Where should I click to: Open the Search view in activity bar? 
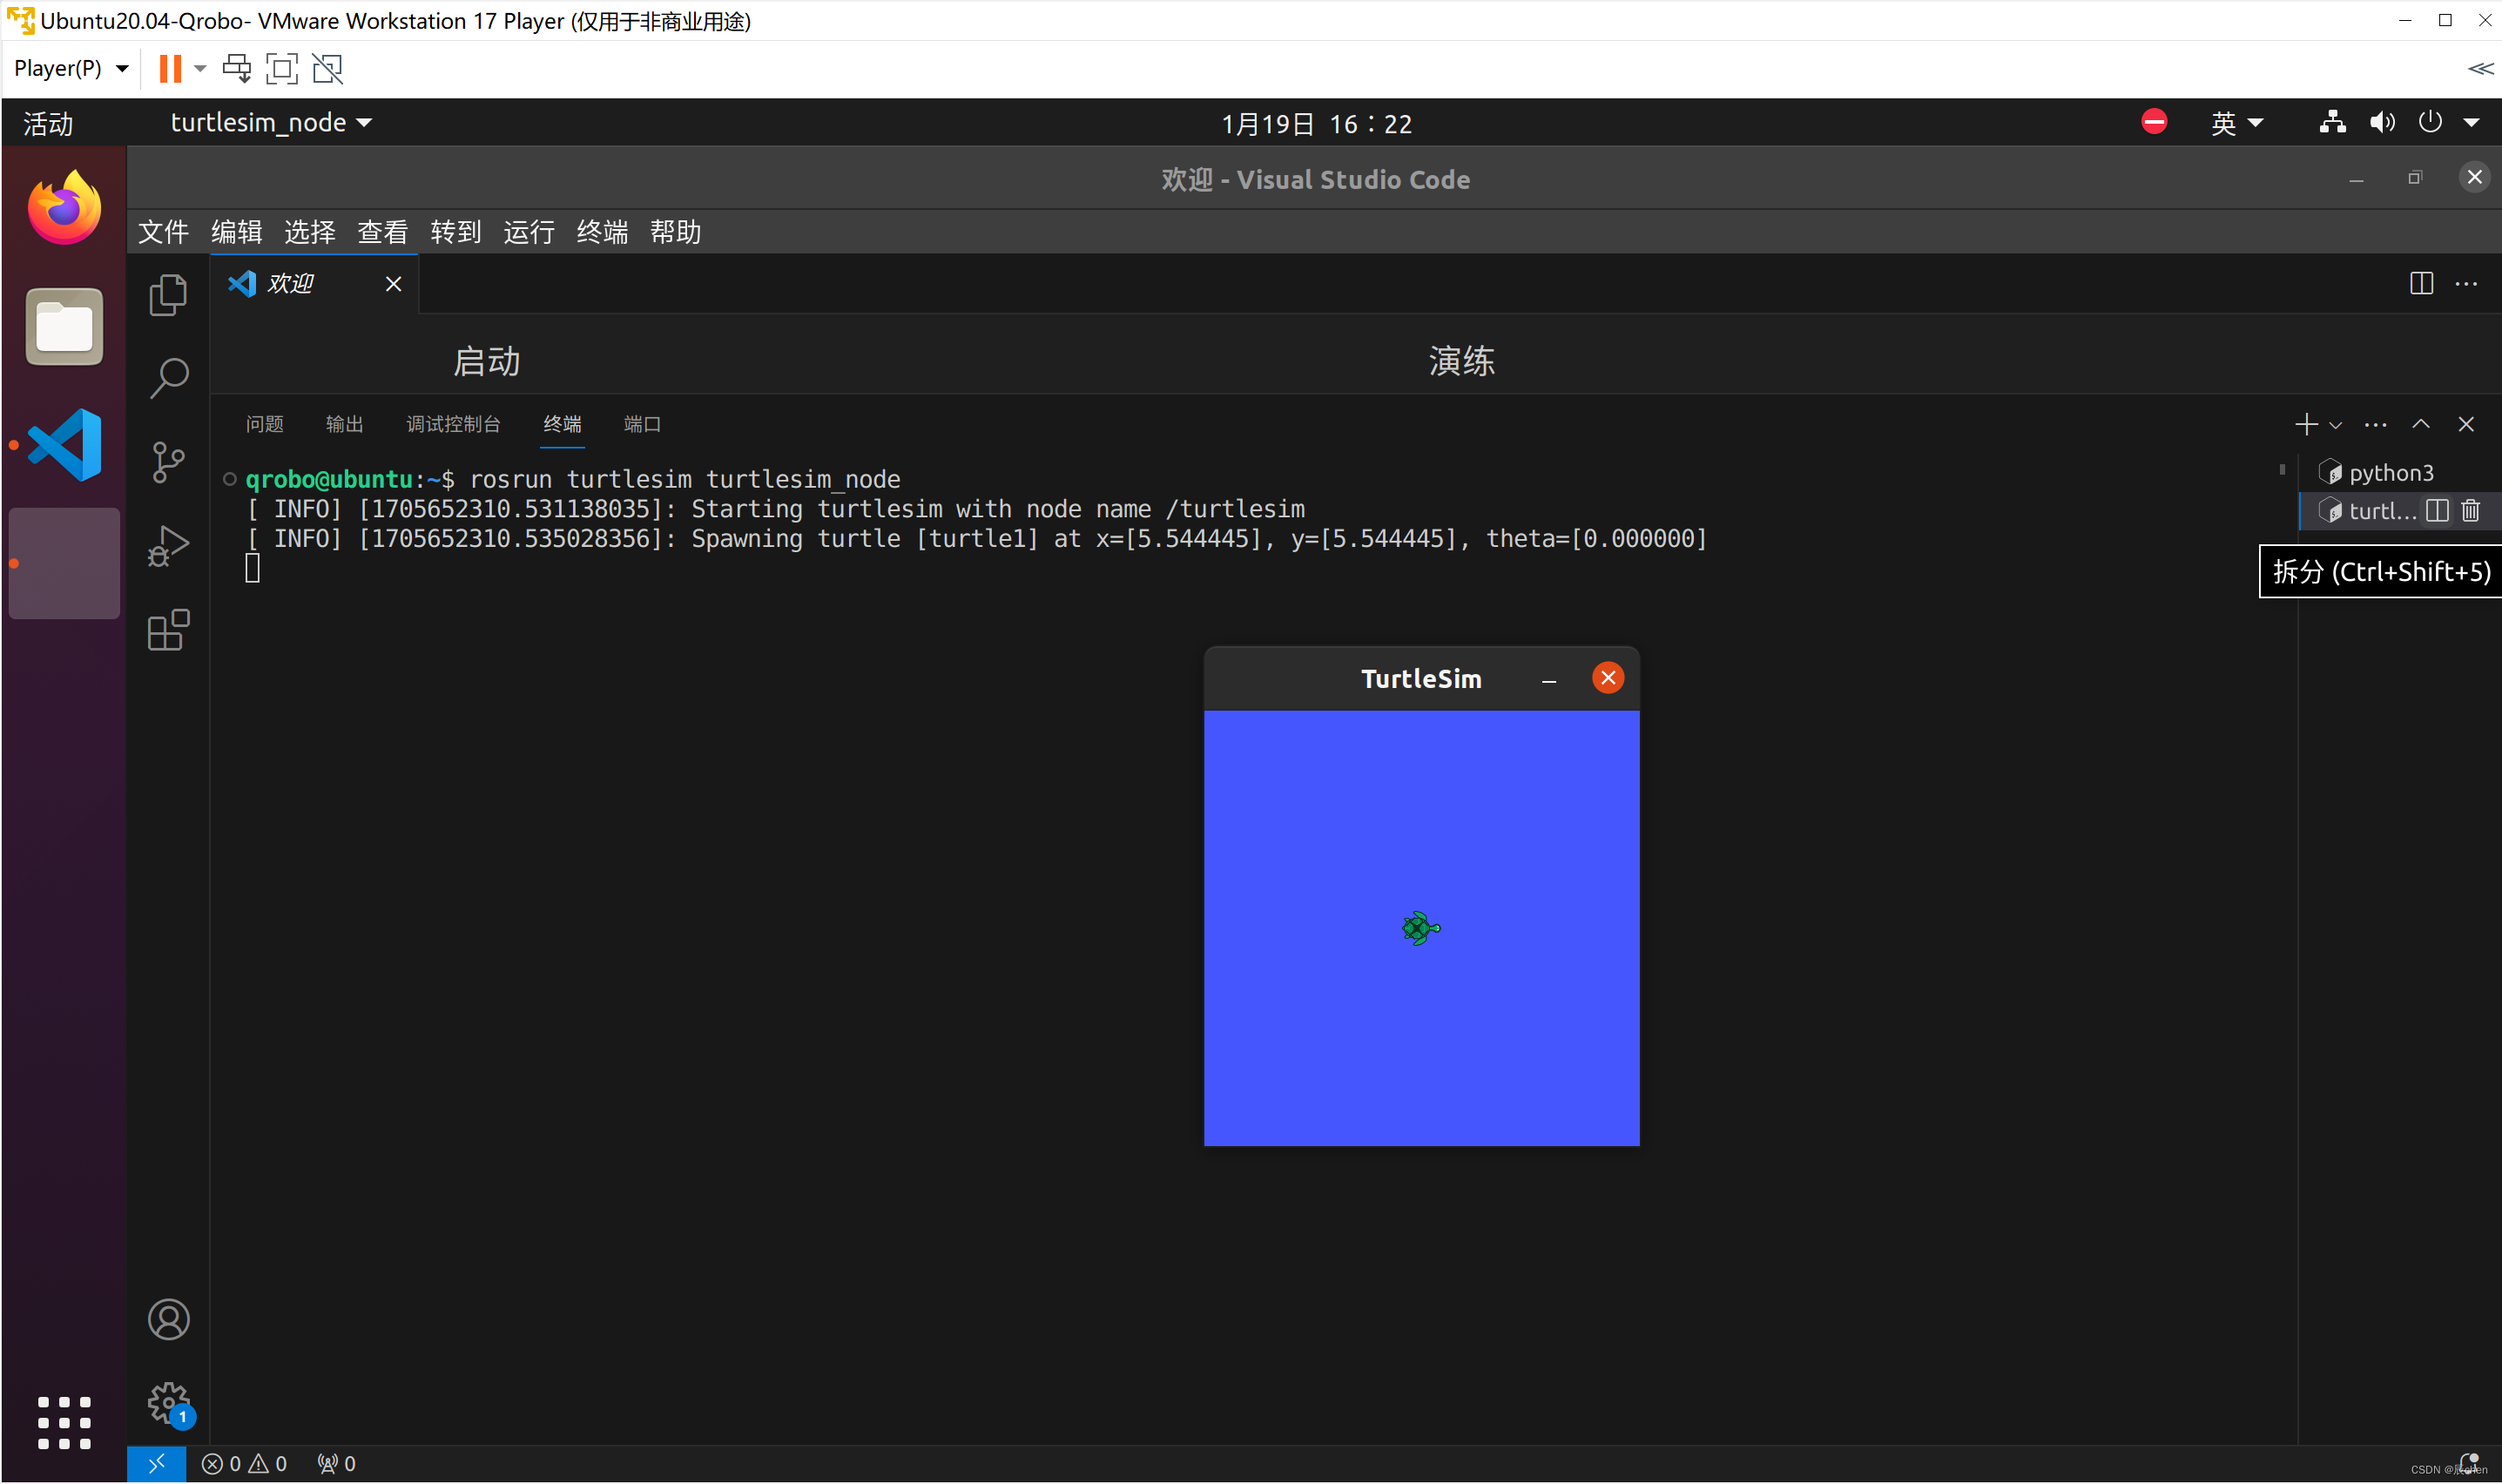point(168,378)
